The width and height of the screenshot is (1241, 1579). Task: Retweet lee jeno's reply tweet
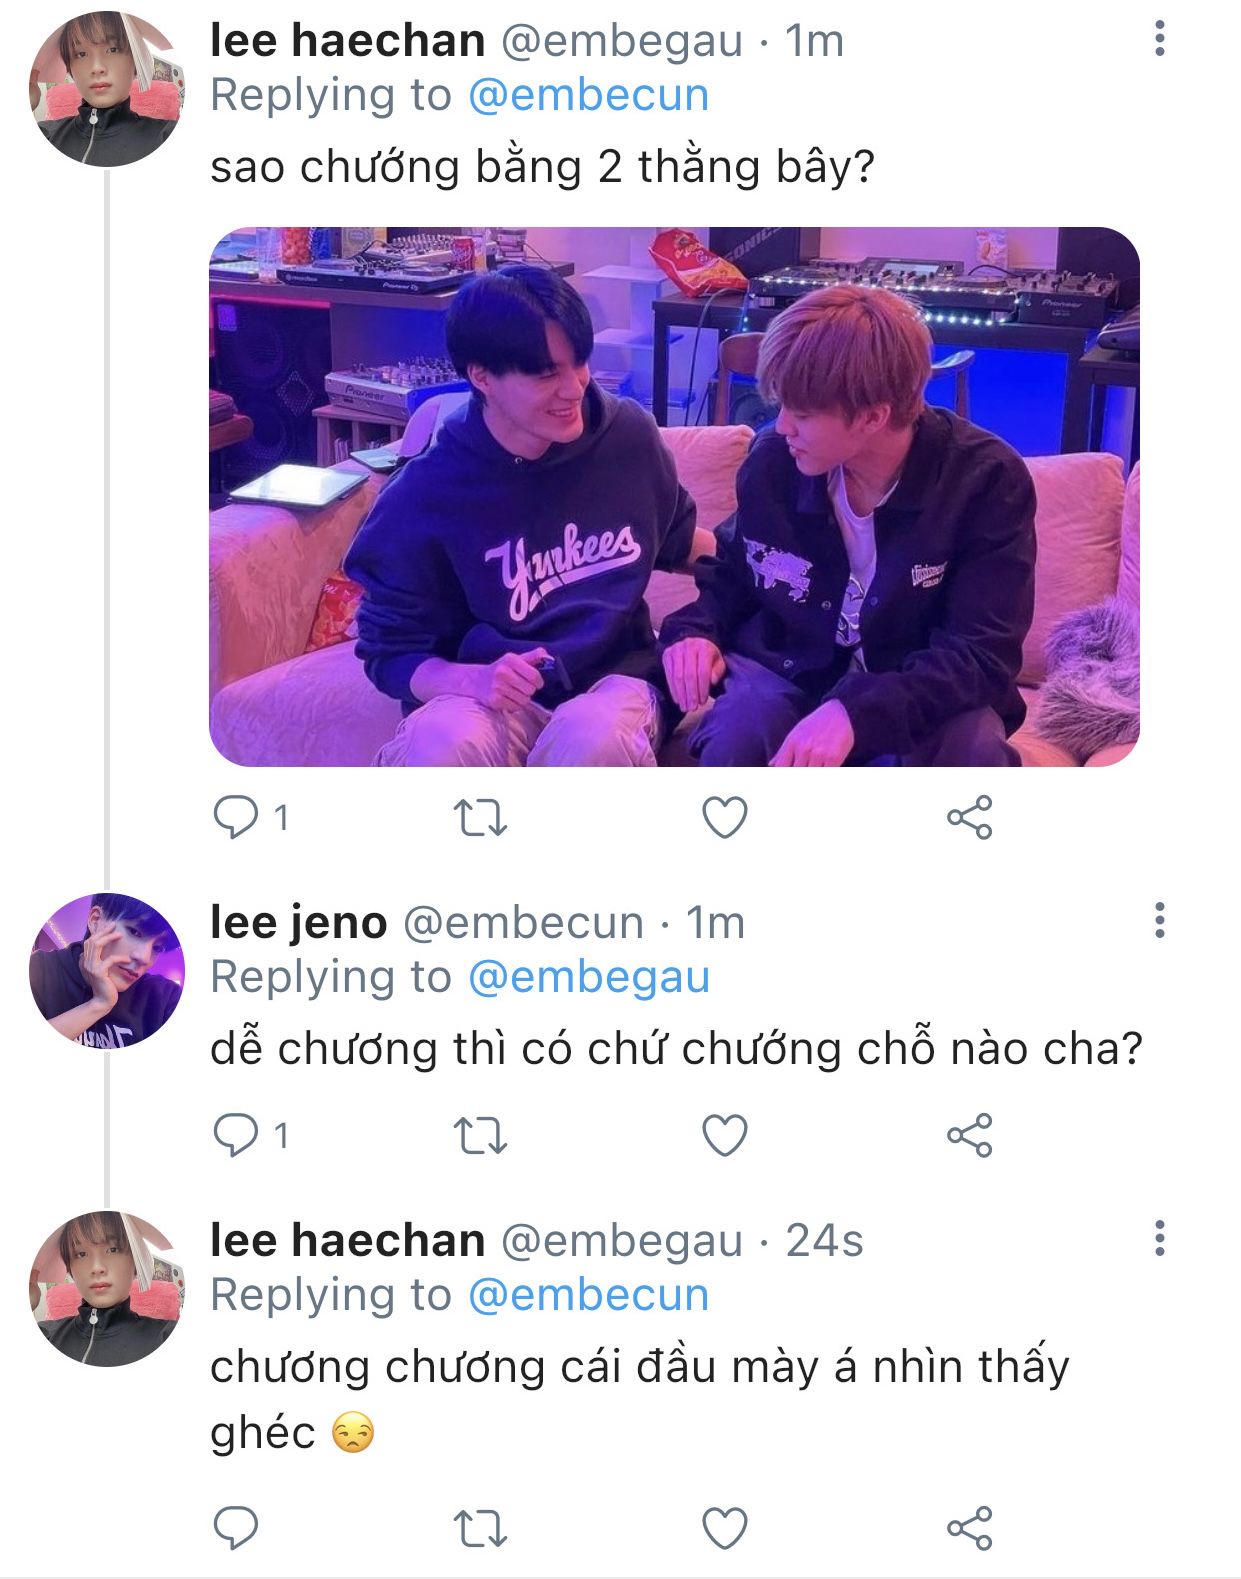coord(481,1136)
